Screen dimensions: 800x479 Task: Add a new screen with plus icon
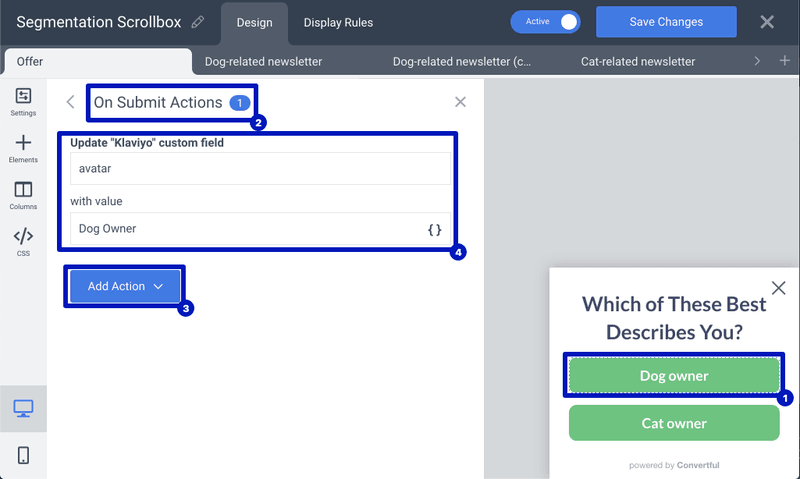tap(785, 61)
